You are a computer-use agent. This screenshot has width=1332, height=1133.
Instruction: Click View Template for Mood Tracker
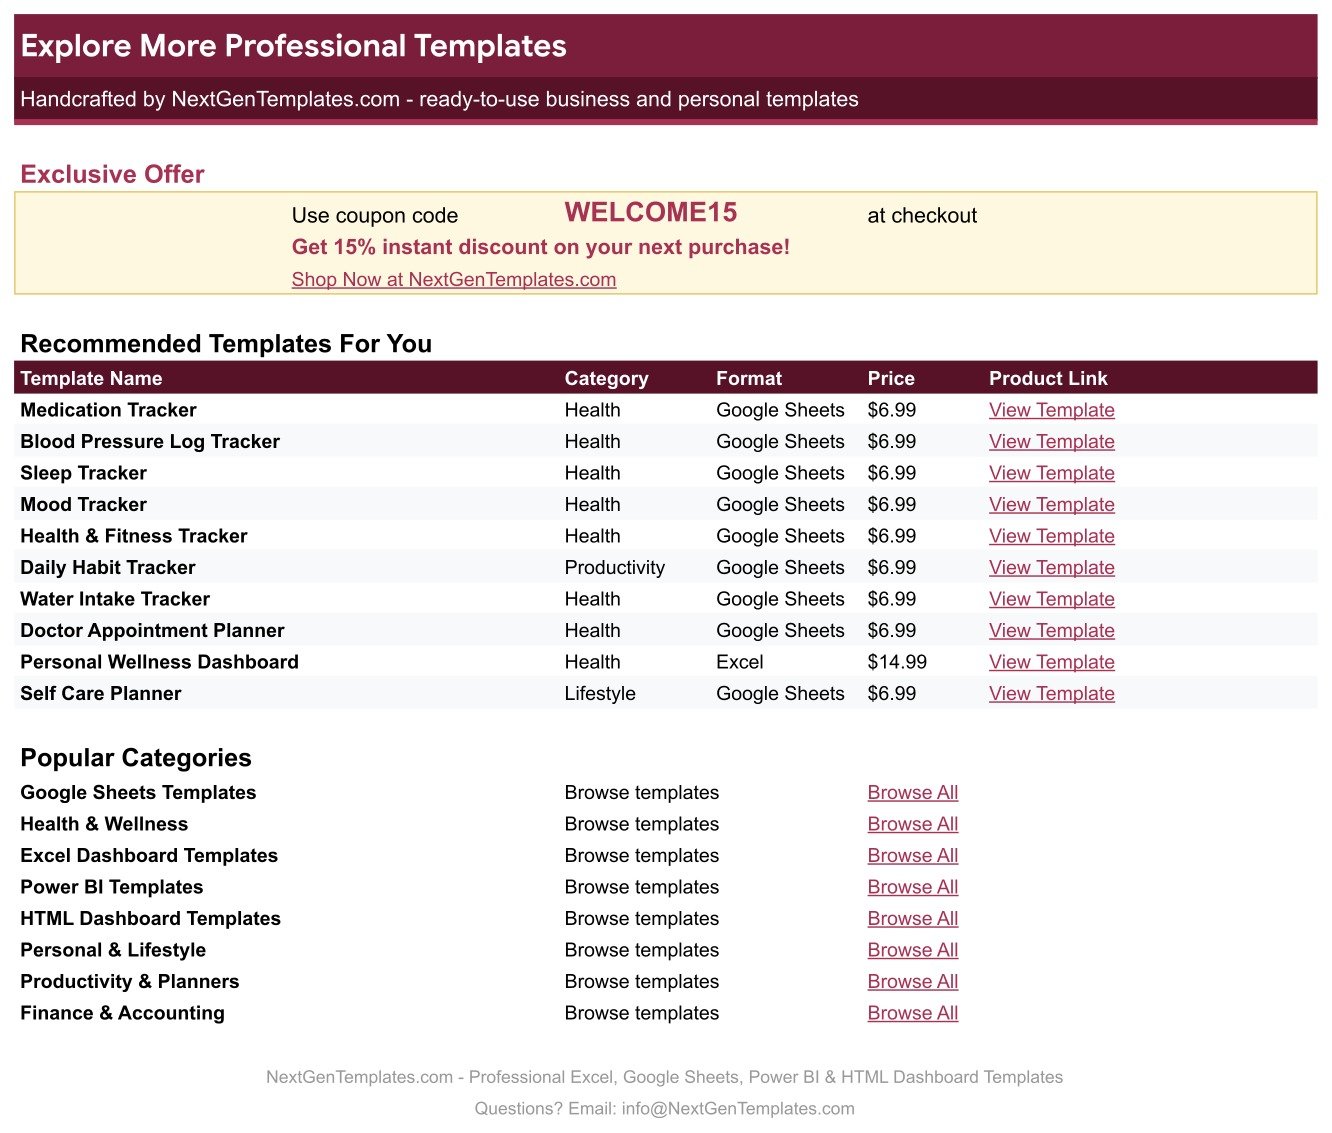[1051, 504]
